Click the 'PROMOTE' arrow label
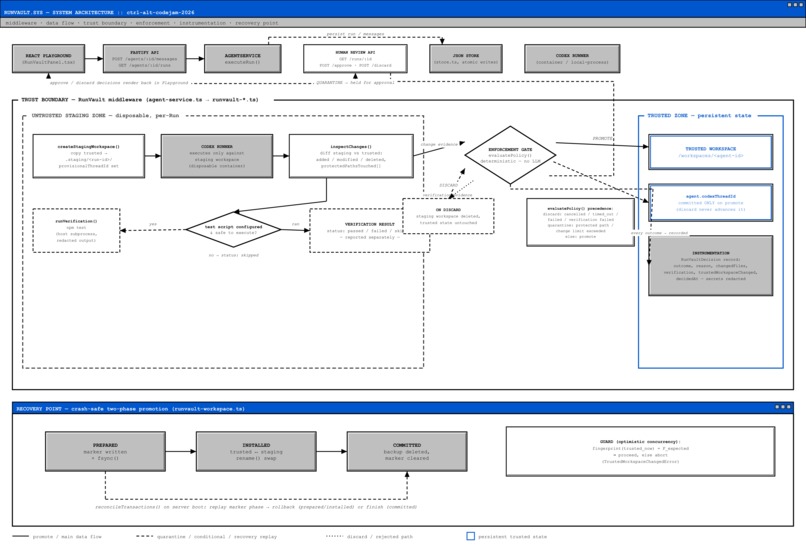The image size is (806, 546). tap(602, 138)
